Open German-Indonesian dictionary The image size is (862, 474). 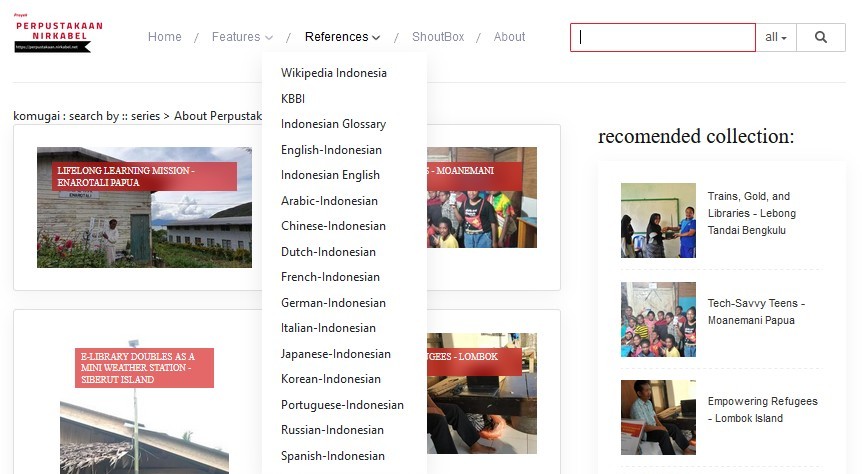tap(333, 302)
